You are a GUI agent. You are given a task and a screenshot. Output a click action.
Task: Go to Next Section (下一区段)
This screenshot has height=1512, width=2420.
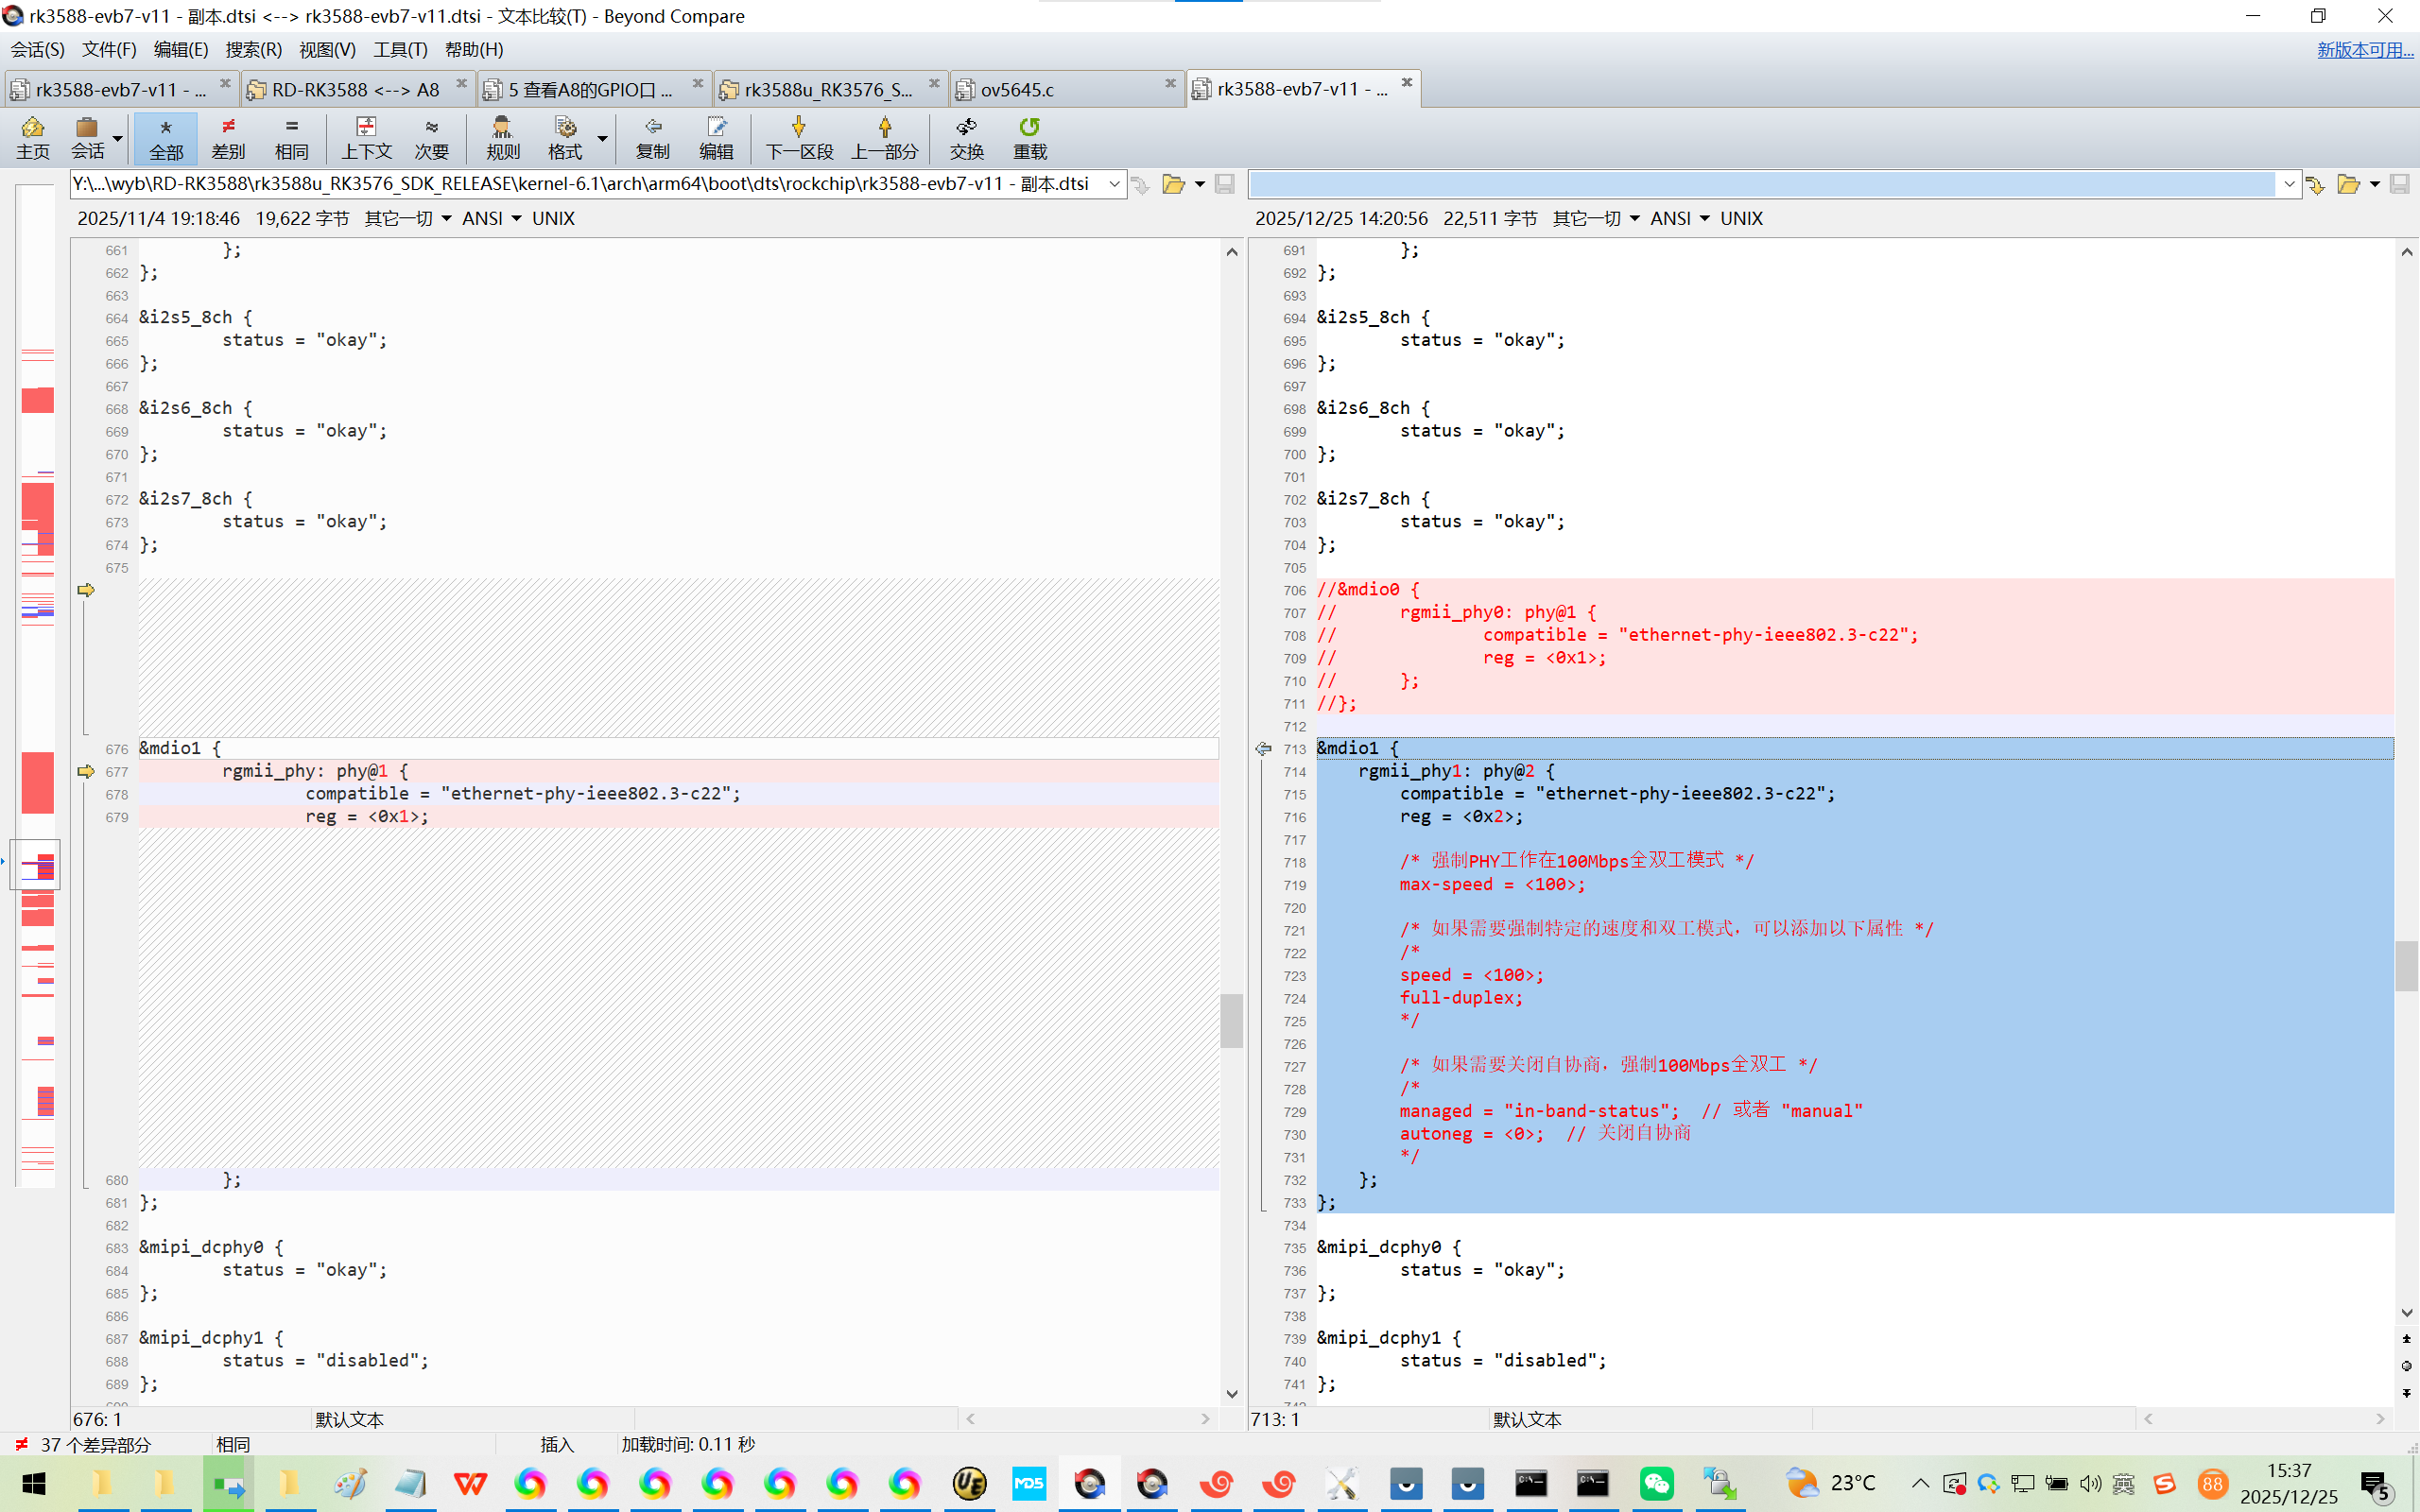coord(798,137)
